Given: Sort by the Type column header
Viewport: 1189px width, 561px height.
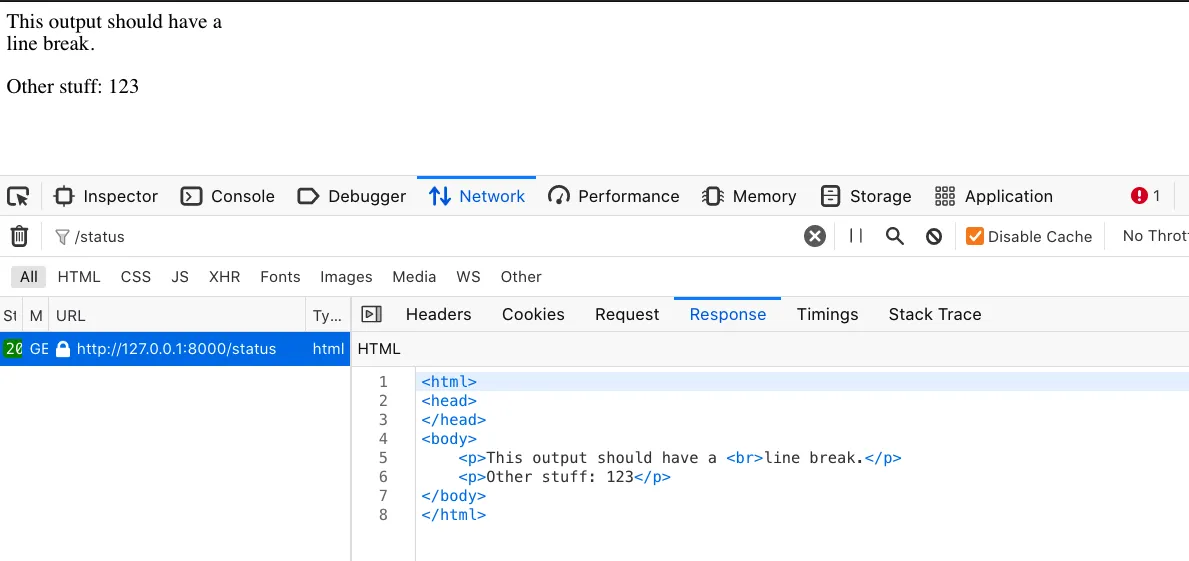Looking at the screenshot, I should (327, 316).
